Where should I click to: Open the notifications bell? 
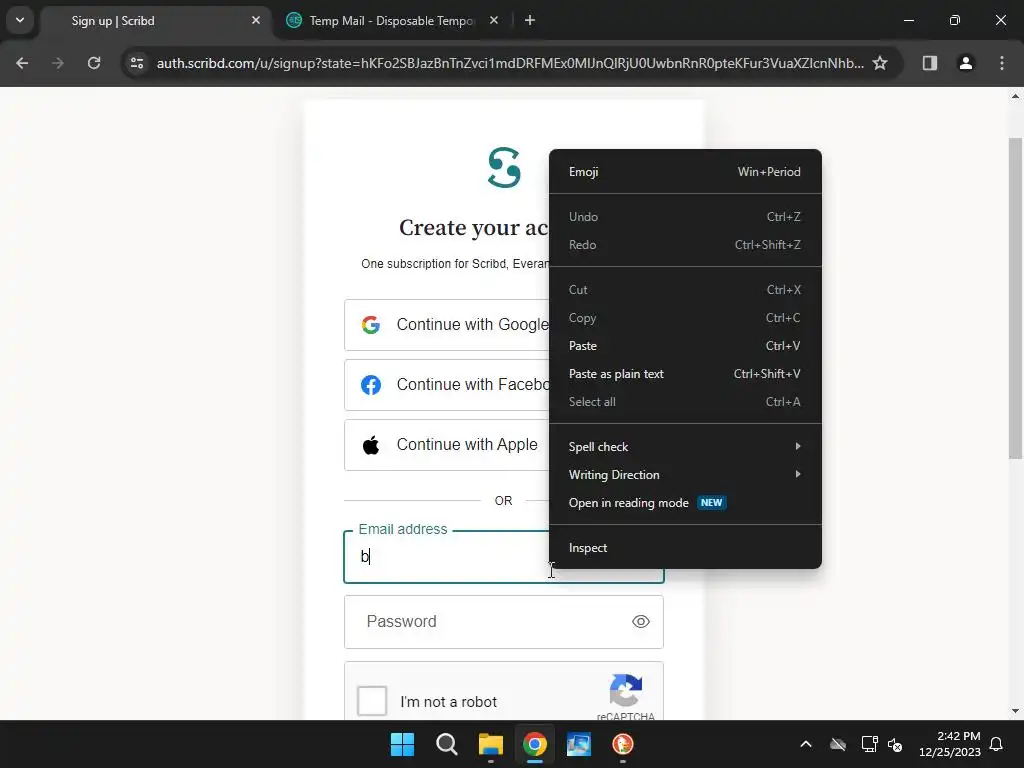click(996, 744)
